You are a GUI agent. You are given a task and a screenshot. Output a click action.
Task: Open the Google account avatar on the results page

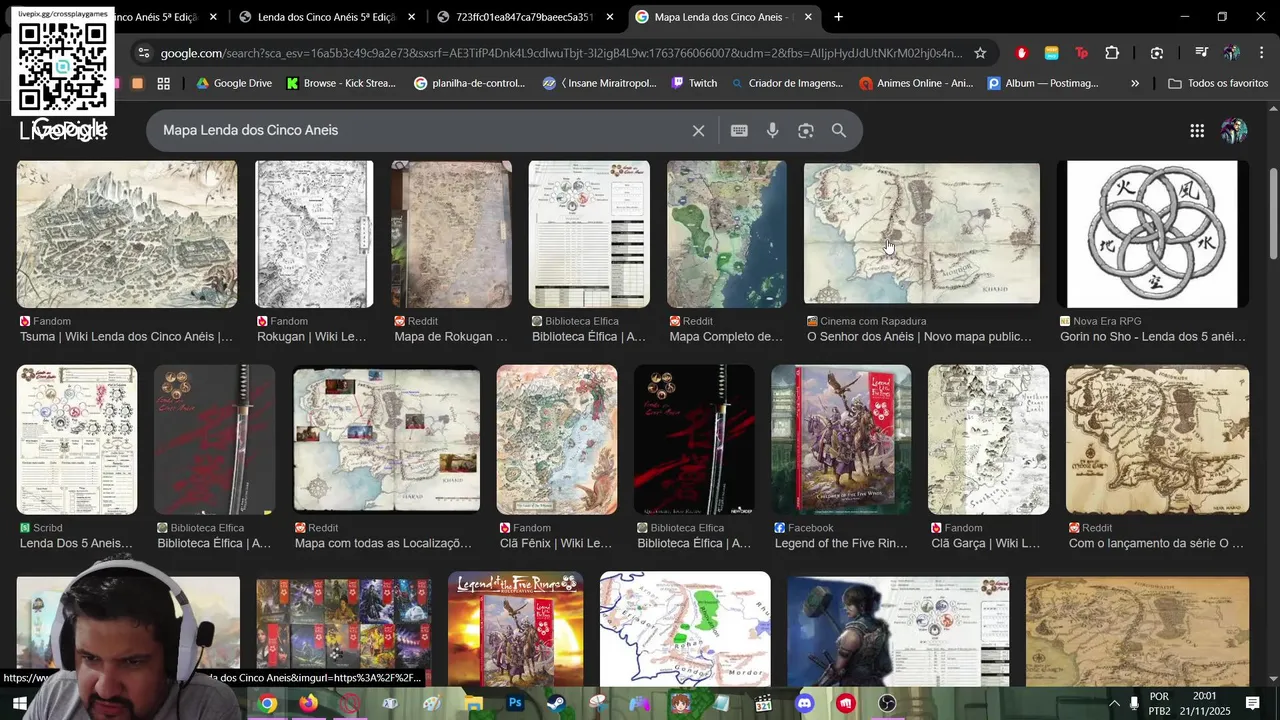1234,131
